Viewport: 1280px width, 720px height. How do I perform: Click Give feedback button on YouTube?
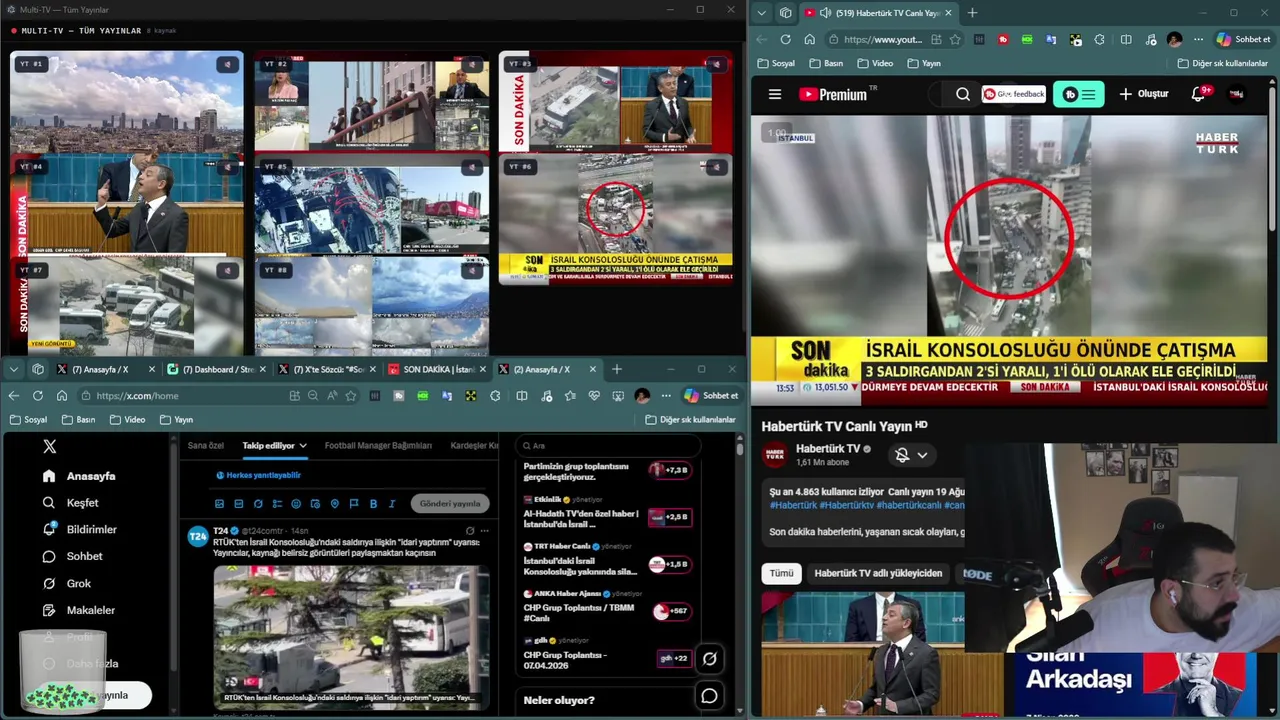coord(1014,94)
